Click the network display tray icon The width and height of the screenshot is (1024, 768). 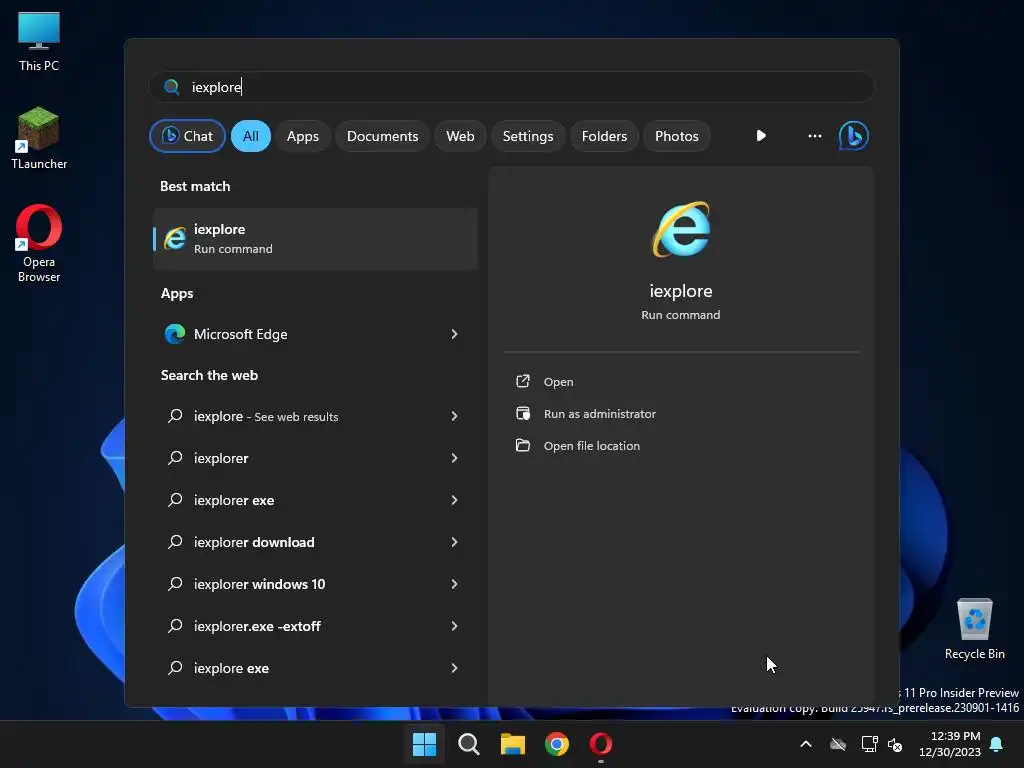[869, 744]
